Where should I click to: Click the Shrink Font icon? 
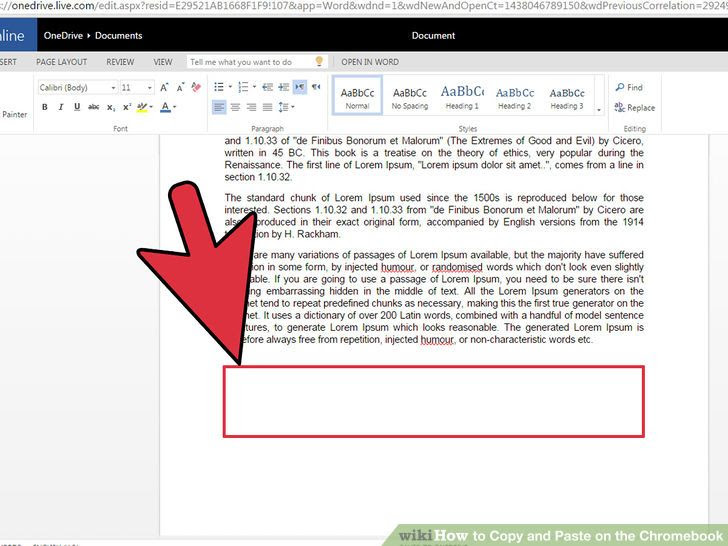(x=180, y=87)
